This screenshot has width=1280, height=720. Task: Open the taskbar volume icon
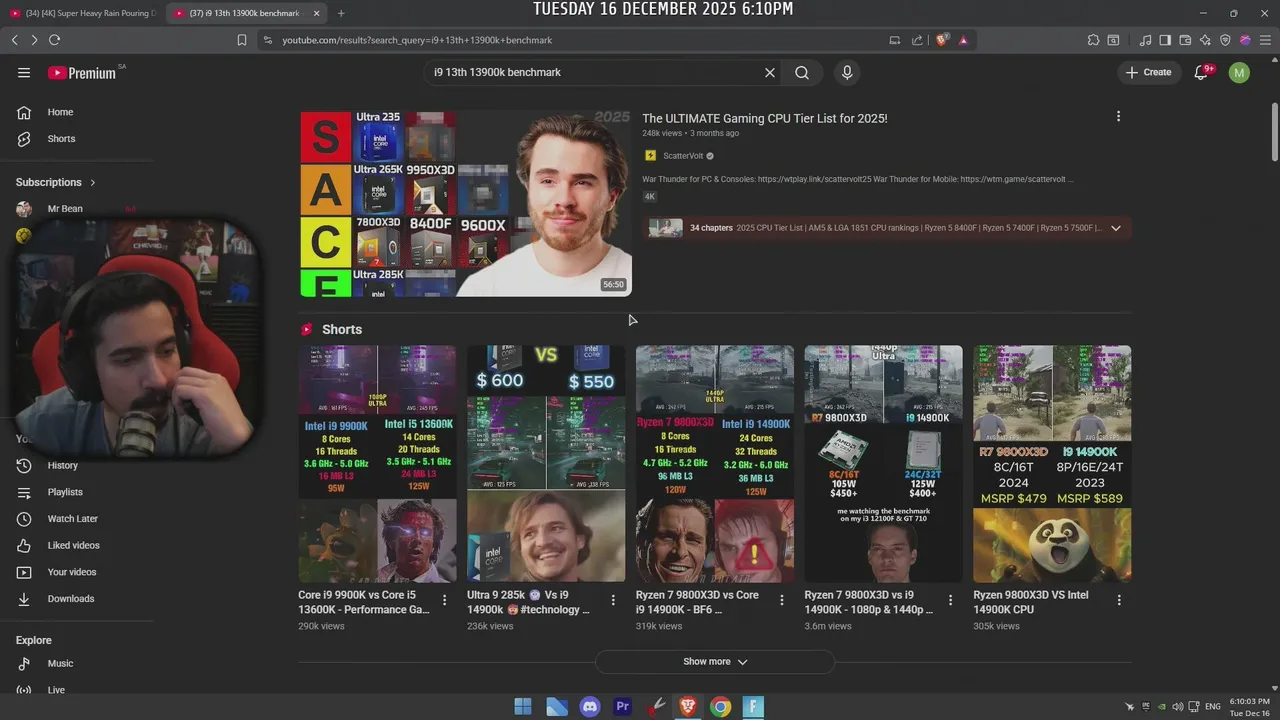pyautogui.click(x=1177, y=707)
